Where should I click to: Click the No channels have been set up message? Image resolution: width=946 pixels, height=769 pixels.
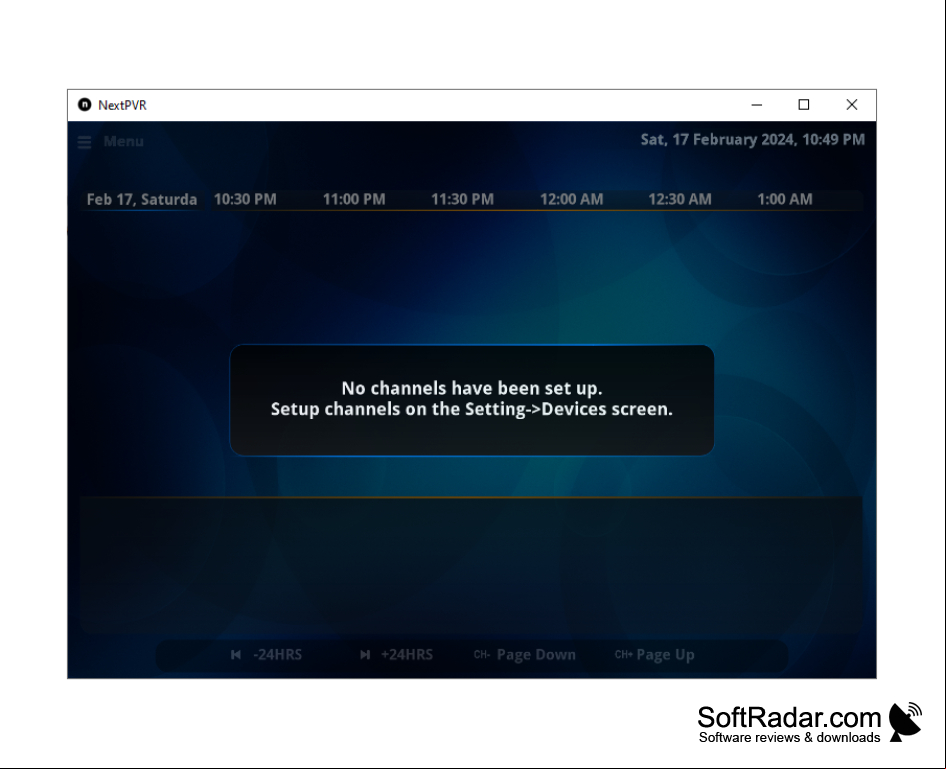[x=472, y=399]
